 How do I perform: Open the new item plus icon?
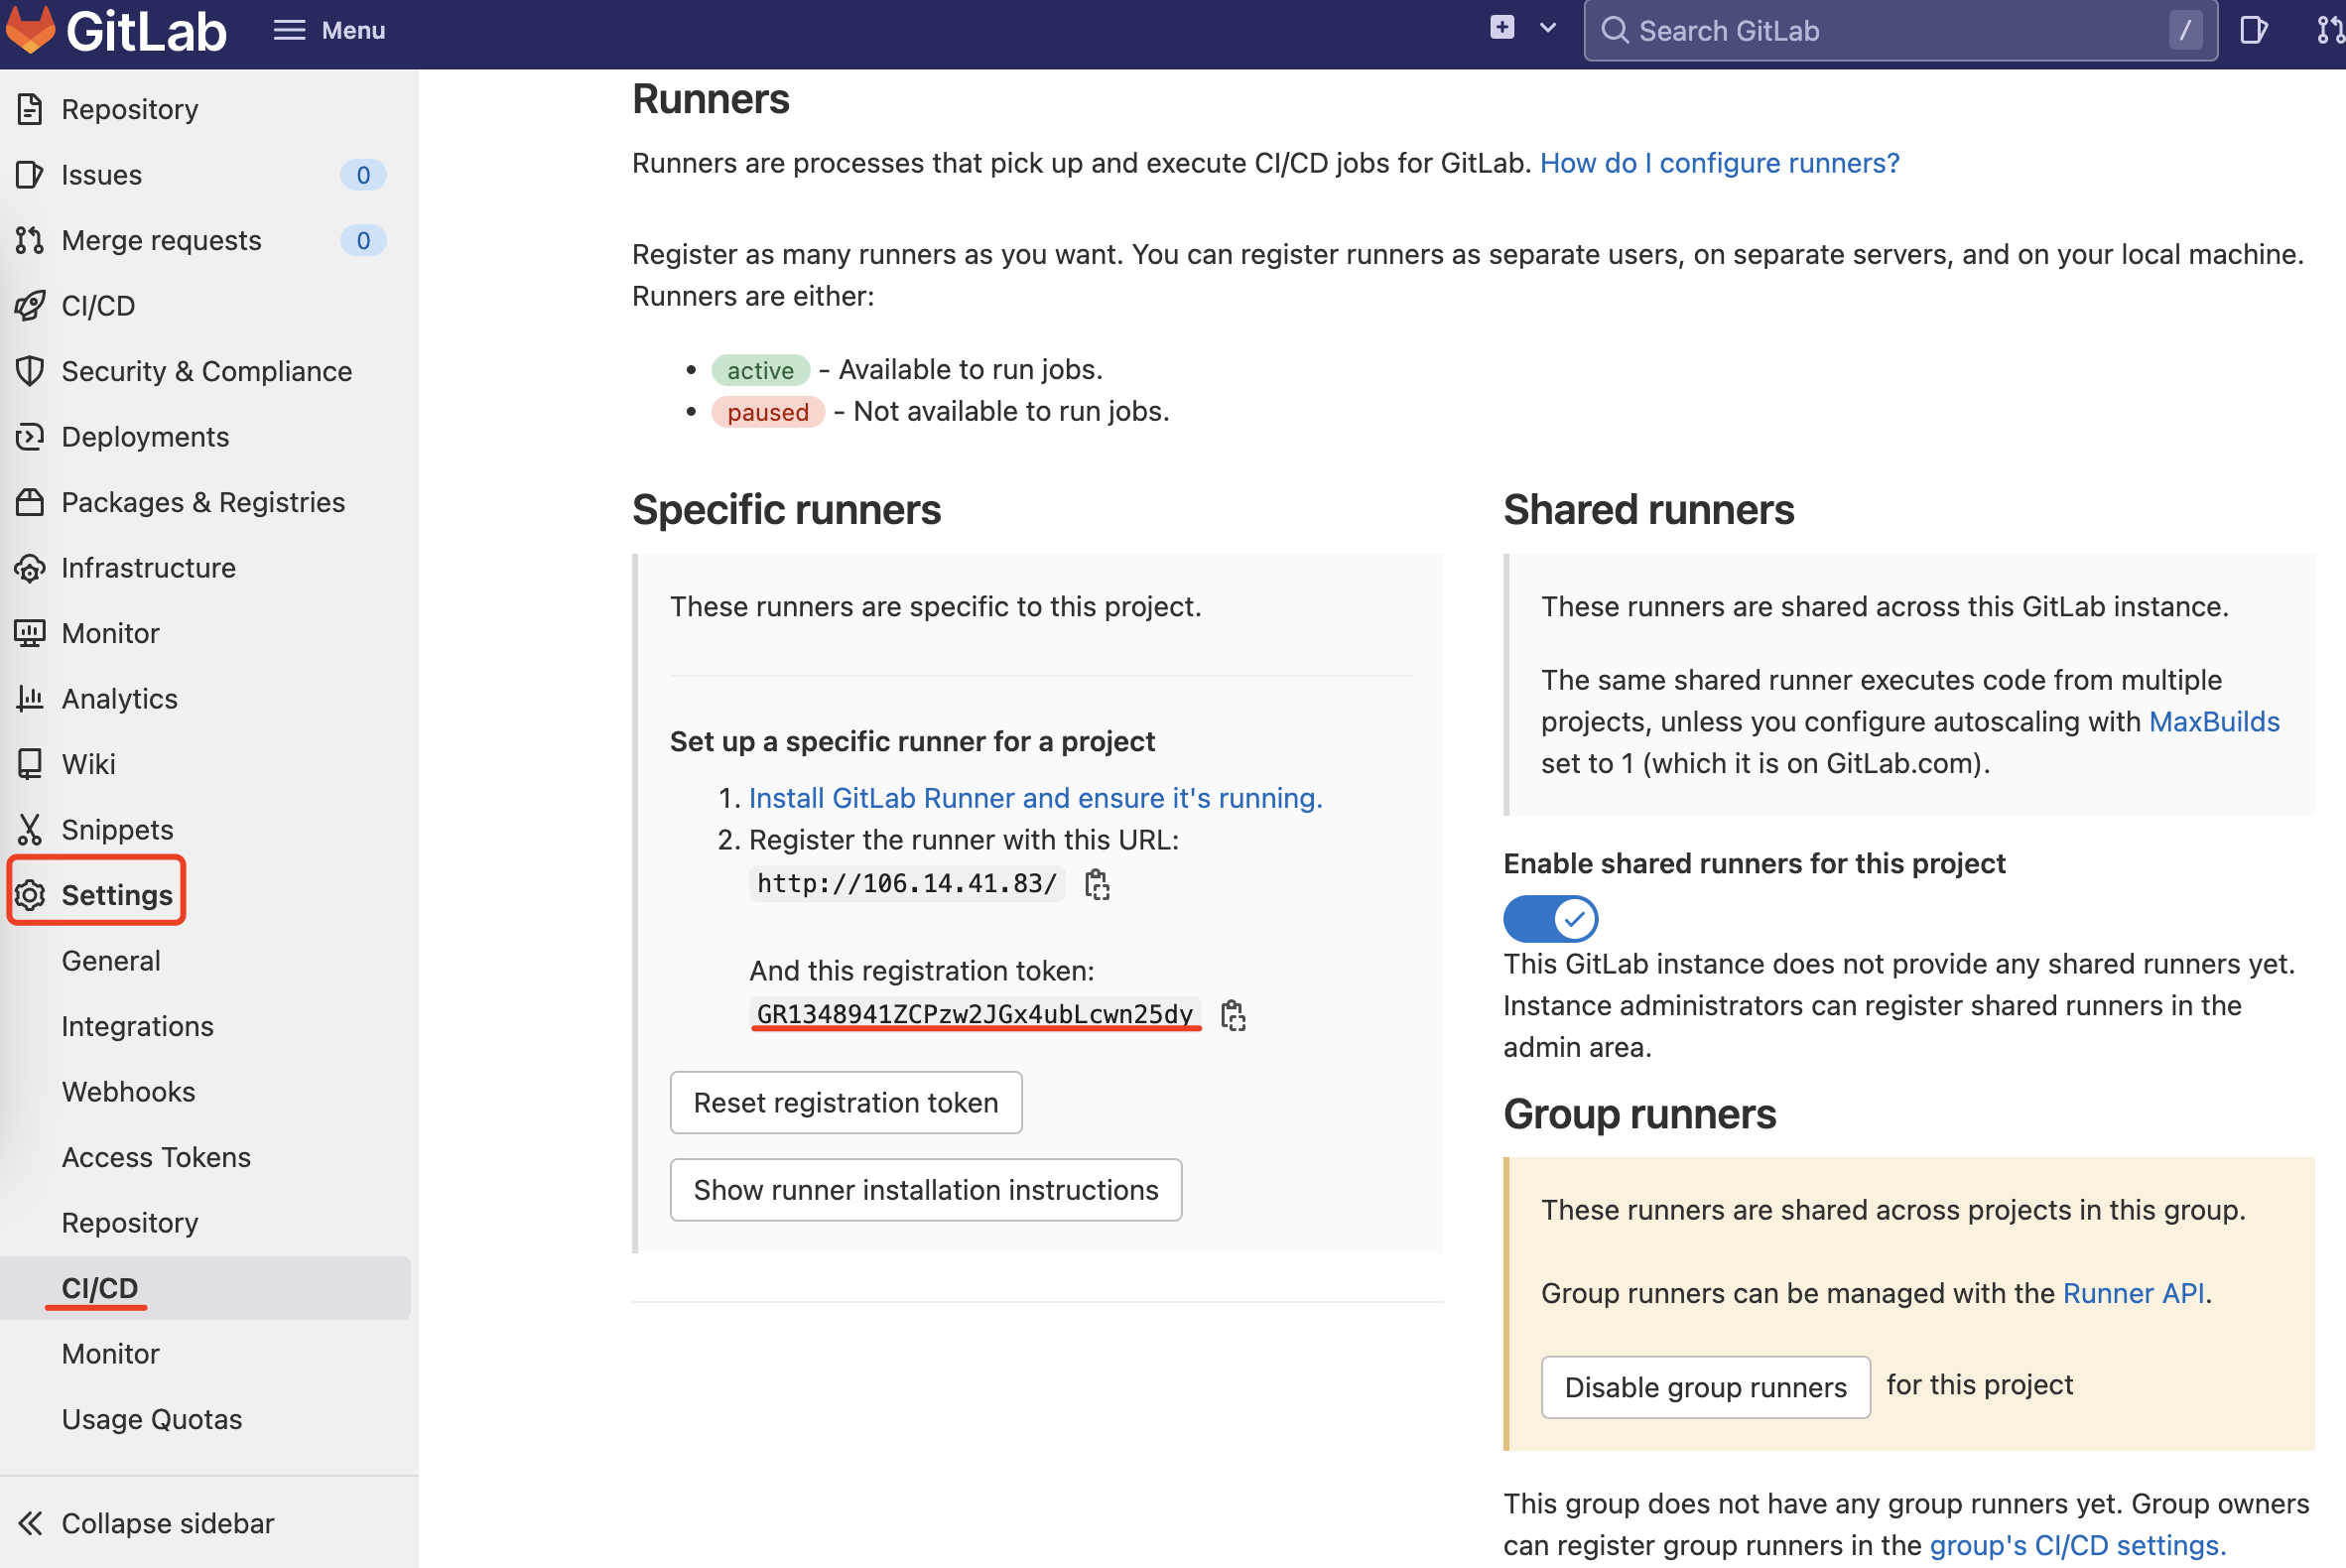(1502, 28)
